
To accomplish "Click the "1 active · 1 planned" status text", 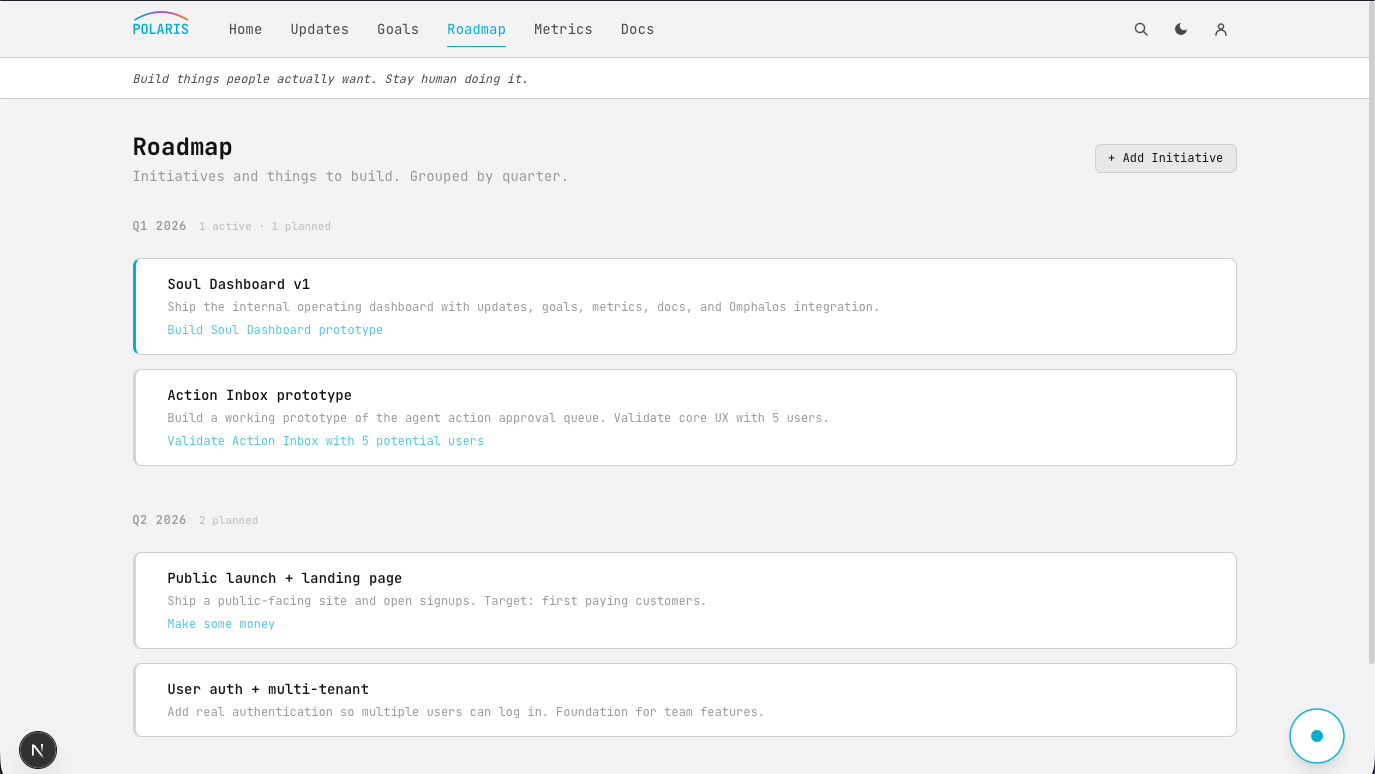I will (265, 227).
